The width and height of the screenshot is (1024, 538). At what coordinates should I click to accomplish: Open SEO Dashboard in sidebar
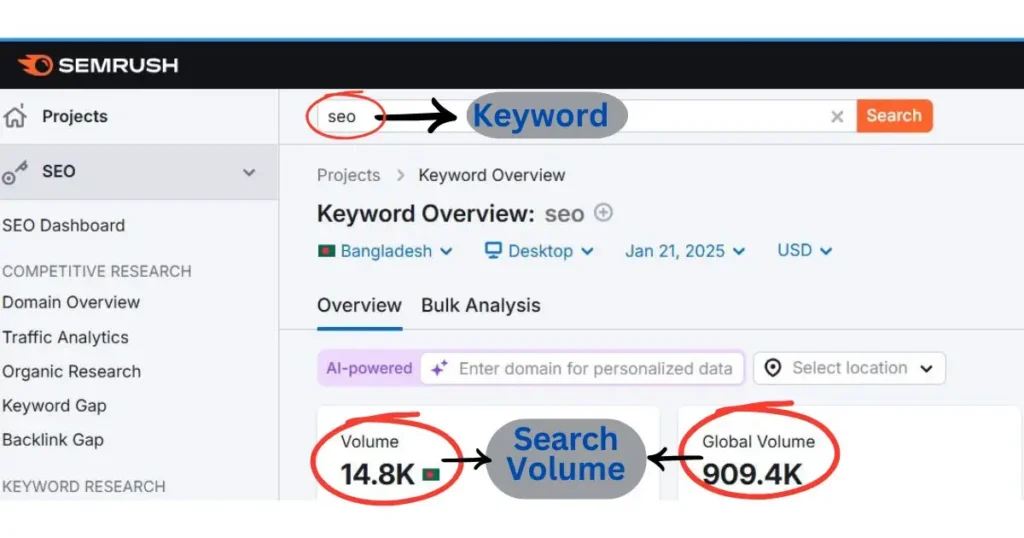pyautogui.click(x=63, y=225)
